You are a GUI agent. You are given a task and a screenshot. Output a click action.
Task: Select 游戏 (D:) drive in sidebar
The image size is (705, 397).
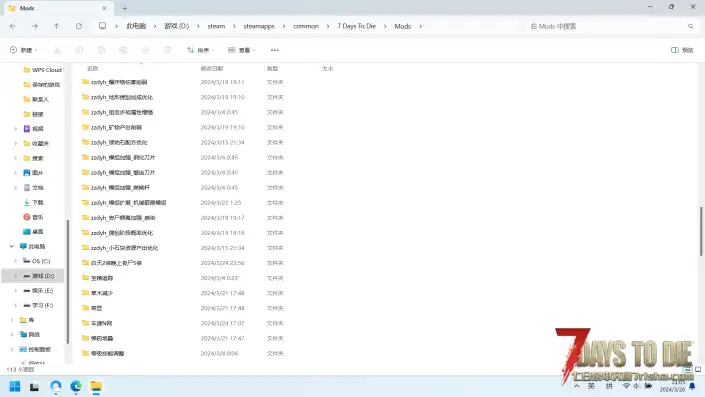(33, 276)
